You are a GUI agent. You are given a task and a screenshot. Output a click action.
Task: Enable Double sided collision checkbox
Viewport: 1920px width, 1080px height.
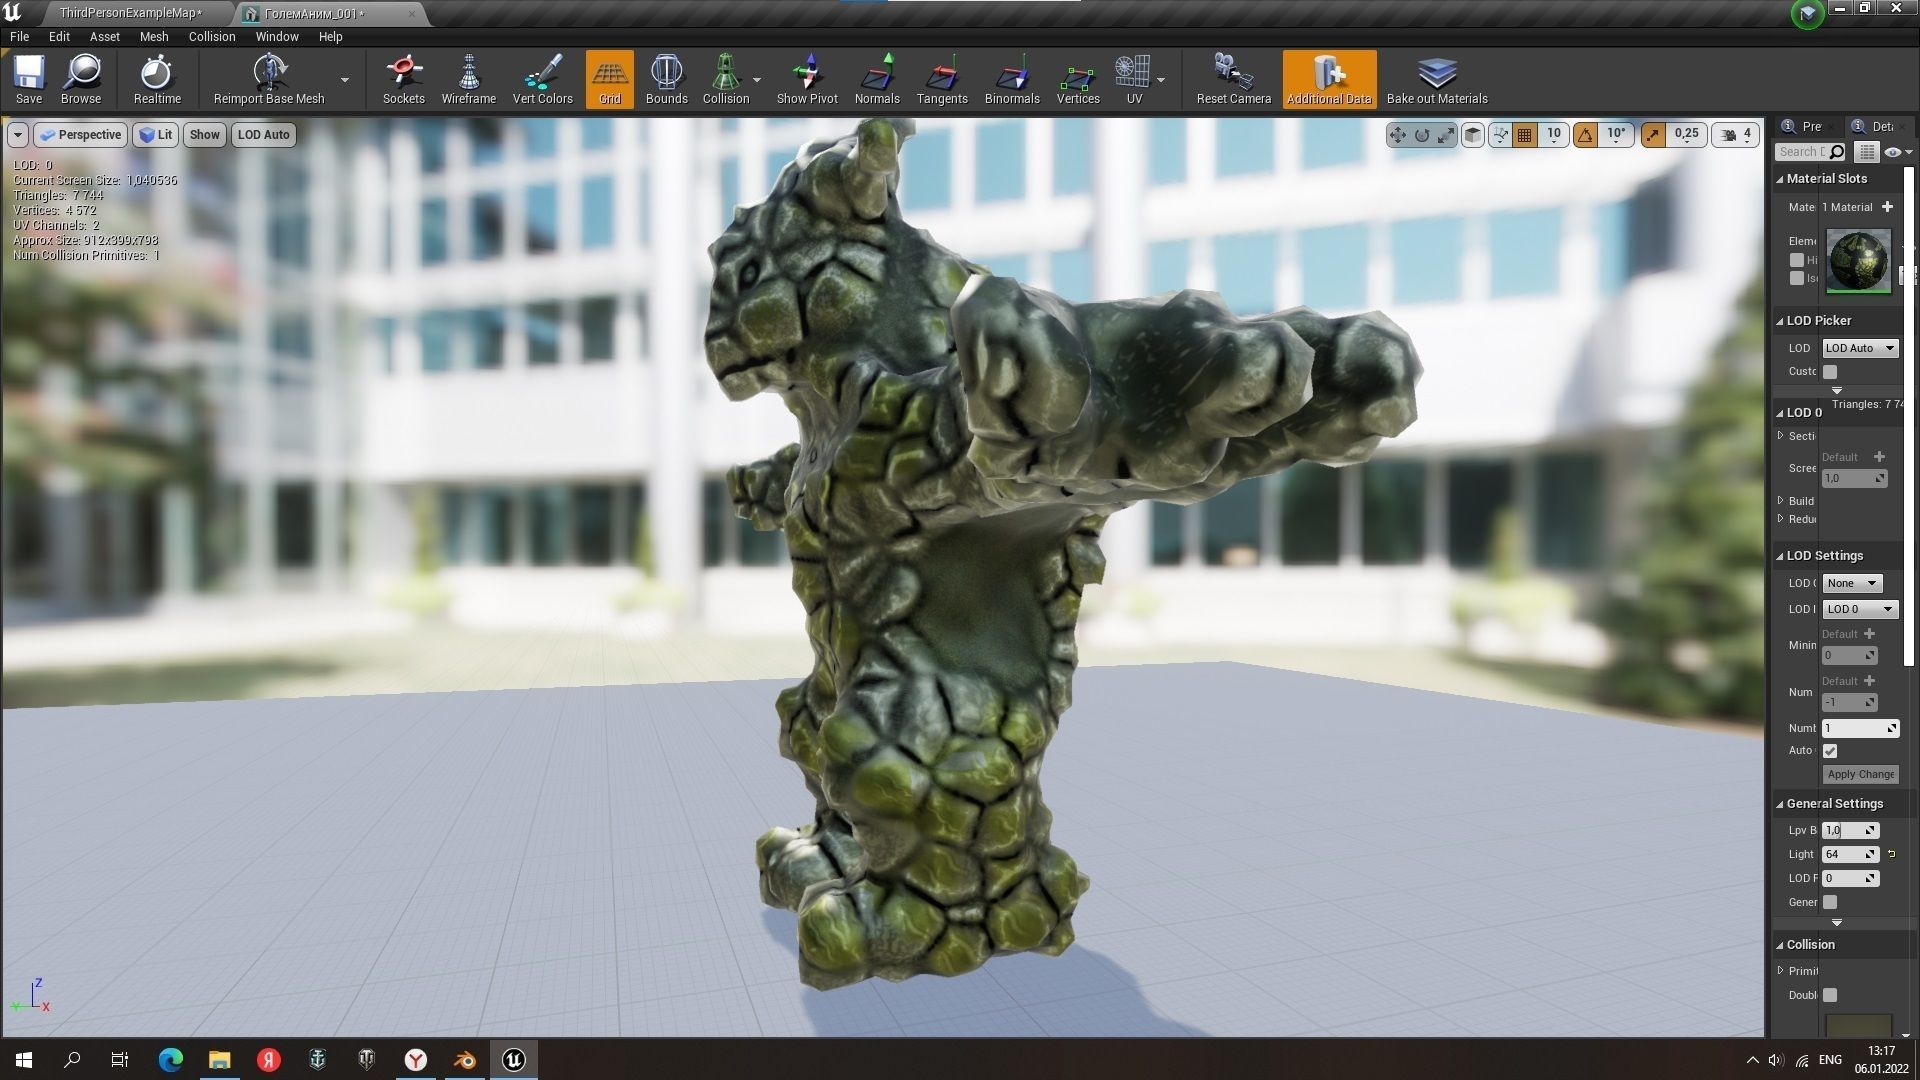pyautogui.click(x=1830, y=995)
